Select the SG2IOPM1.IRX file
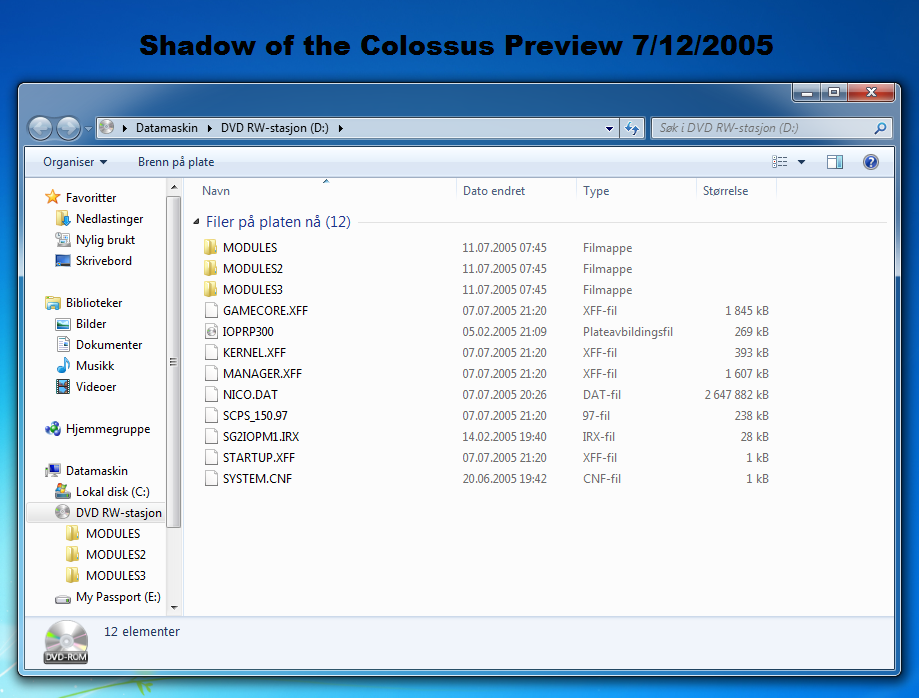919x698 pixels. point(261,437)
